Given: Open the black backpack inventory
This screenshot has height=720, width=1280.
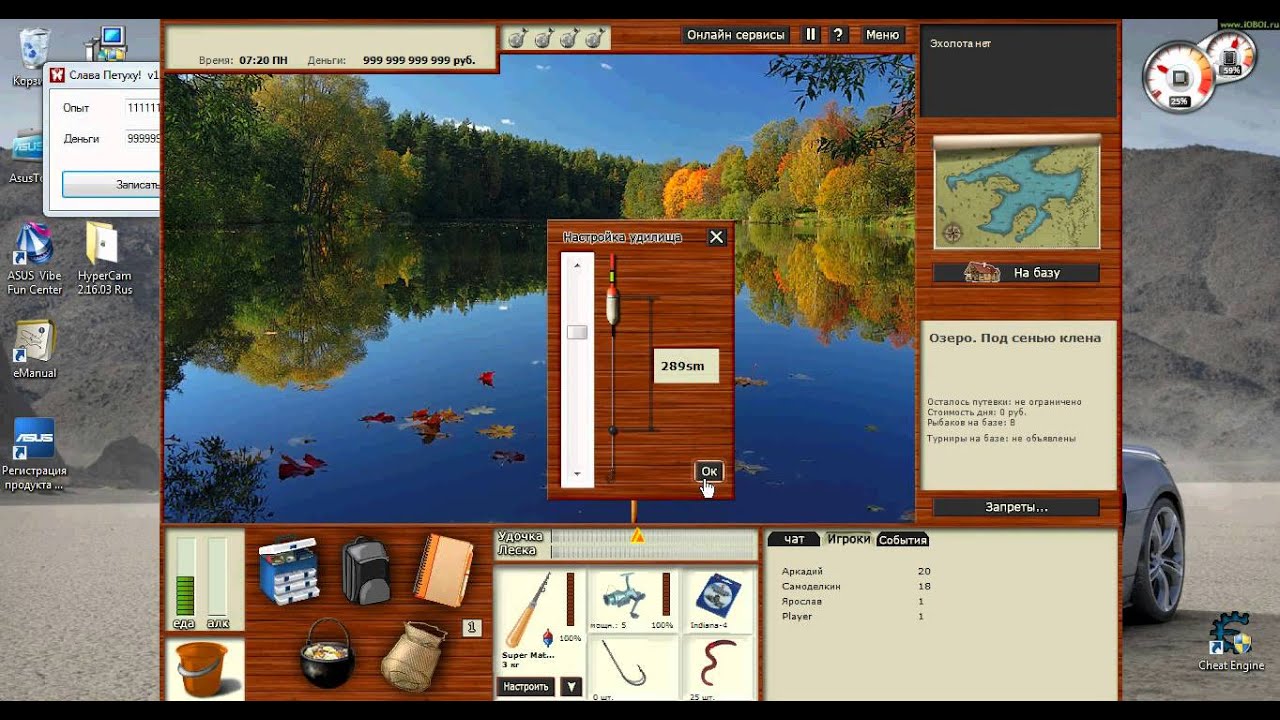Looking at the screenshot, I should click(365, 571).
